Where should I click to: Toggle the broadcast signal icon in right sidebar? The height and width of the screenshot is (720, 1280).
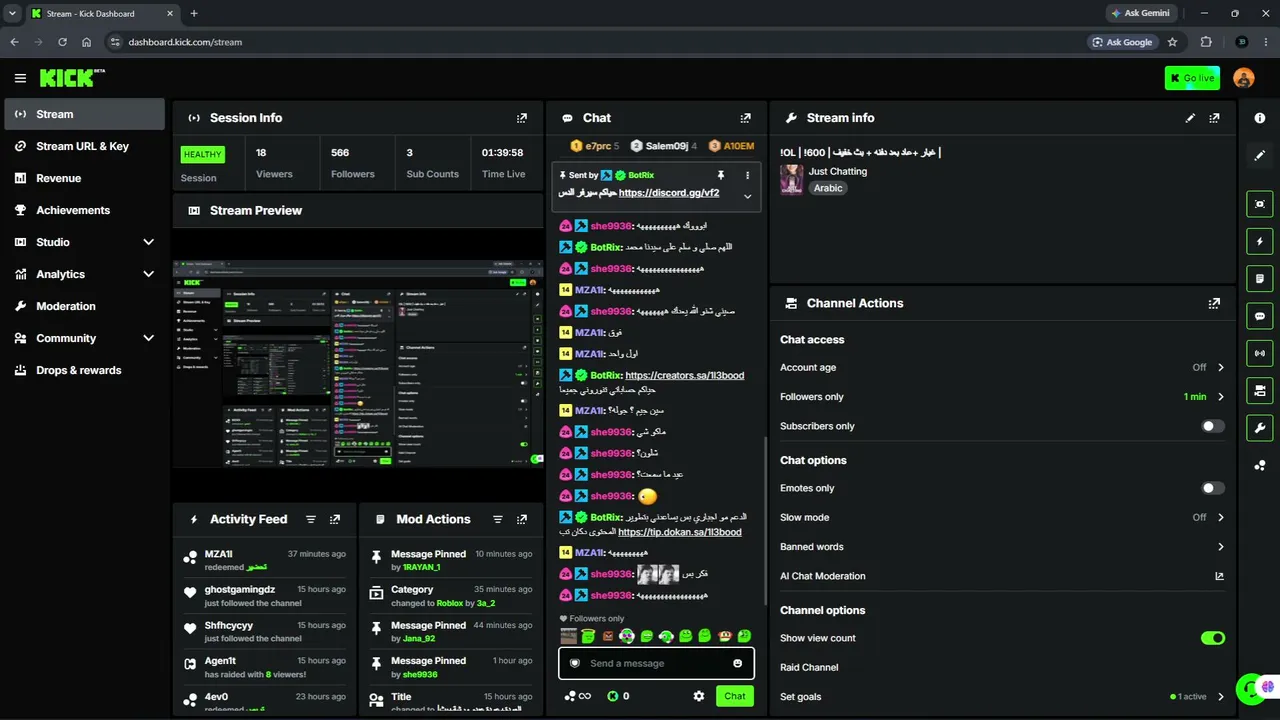(x=1260, y=353)
